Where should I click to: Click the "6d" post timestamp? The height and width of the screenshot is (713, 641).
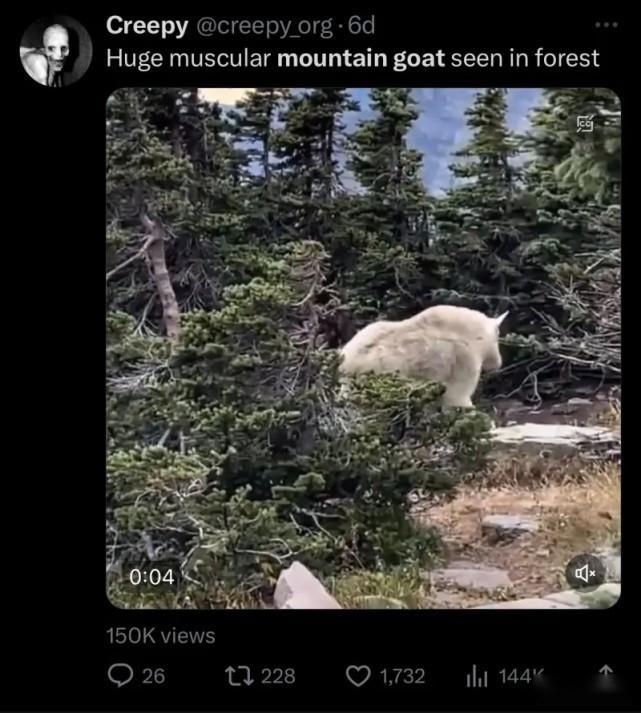[x=361, y=25]
